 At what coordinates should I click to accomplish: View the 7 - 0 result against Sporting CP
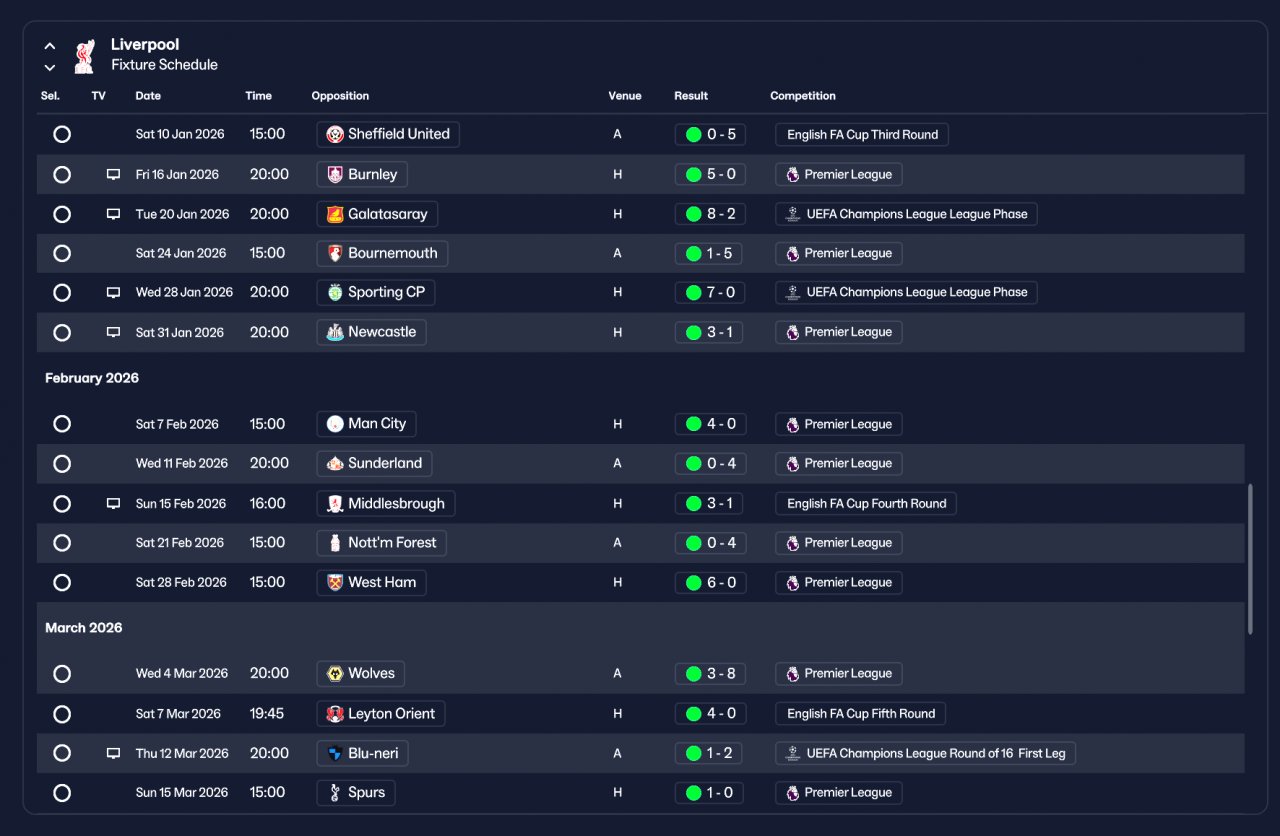tap(710, 293)
